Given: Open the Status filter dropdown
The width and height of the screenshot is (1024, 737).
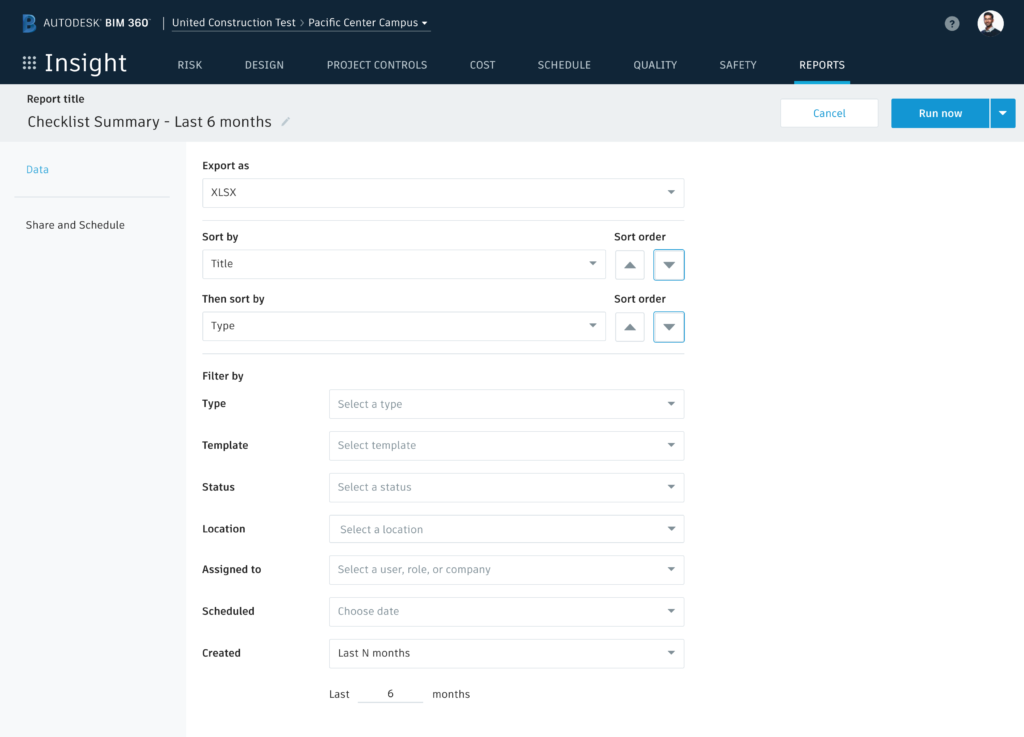Looking at the screenshot, I should point(506,487).
